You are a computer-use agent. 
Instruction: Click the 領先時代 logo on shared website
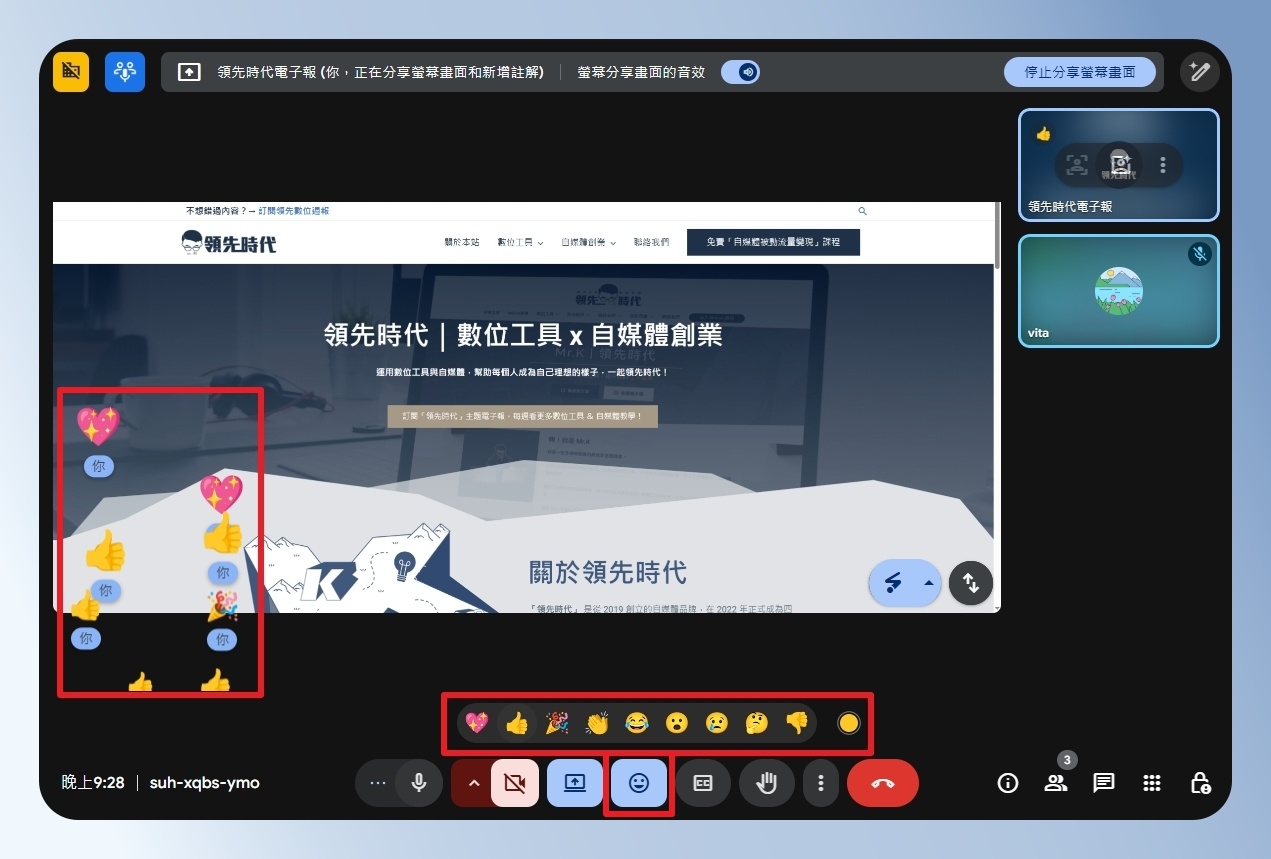pos(229,242)
